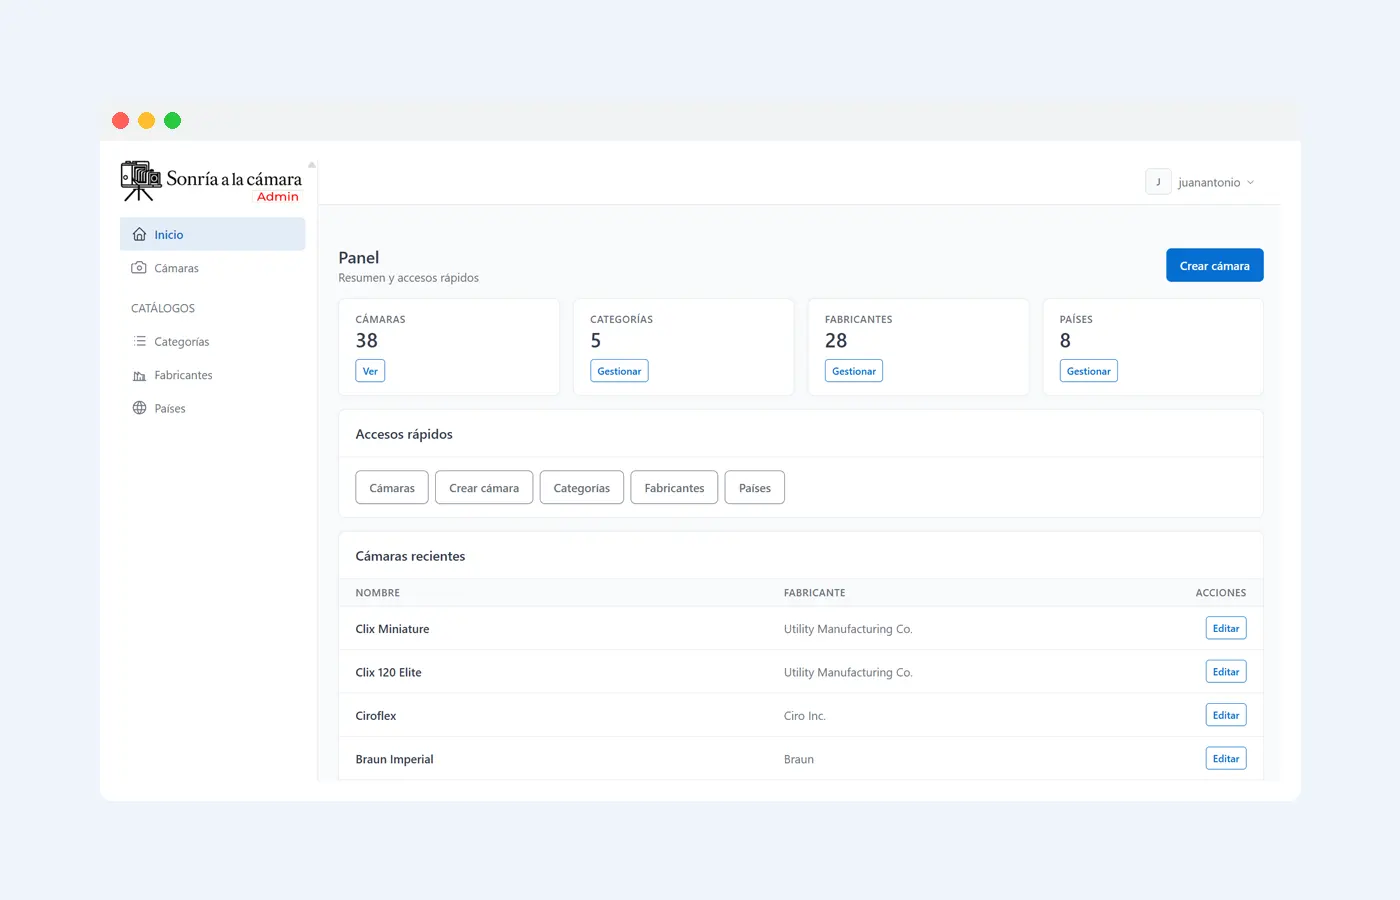Open the Fabricantes sidebar menu item
This screenshot has width=1400, height=900.
pos(183,375)
